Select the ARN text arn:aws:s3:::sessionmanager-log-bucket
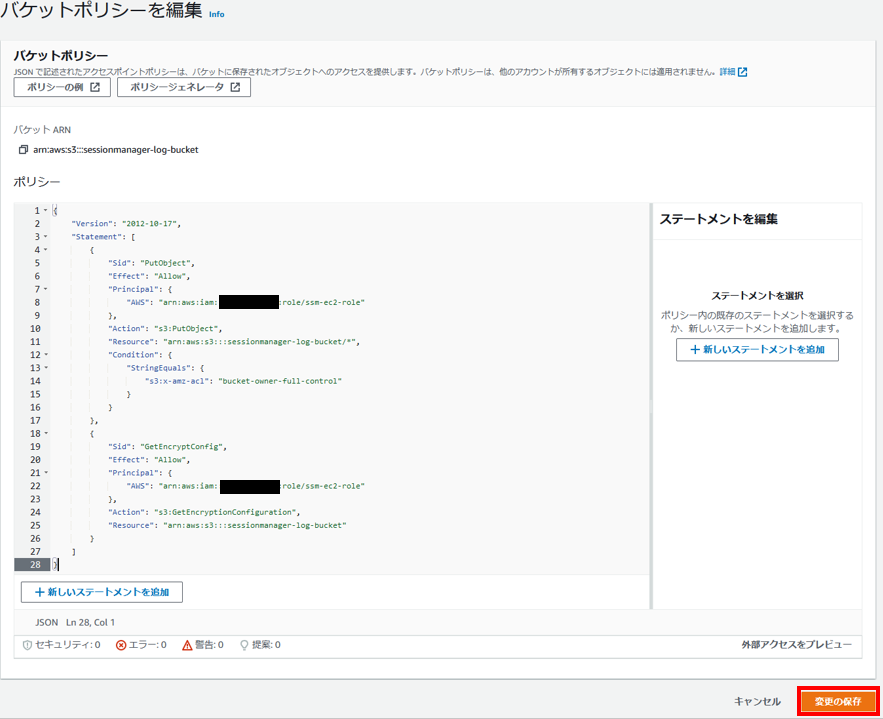Viewport: 883px width, 719px height. [115, 150]
